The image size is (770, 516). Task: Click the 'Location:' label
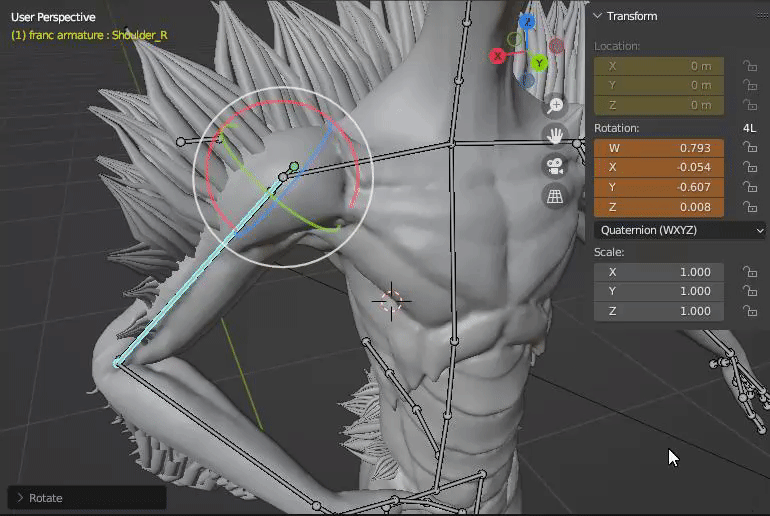(x=617, y=46)
